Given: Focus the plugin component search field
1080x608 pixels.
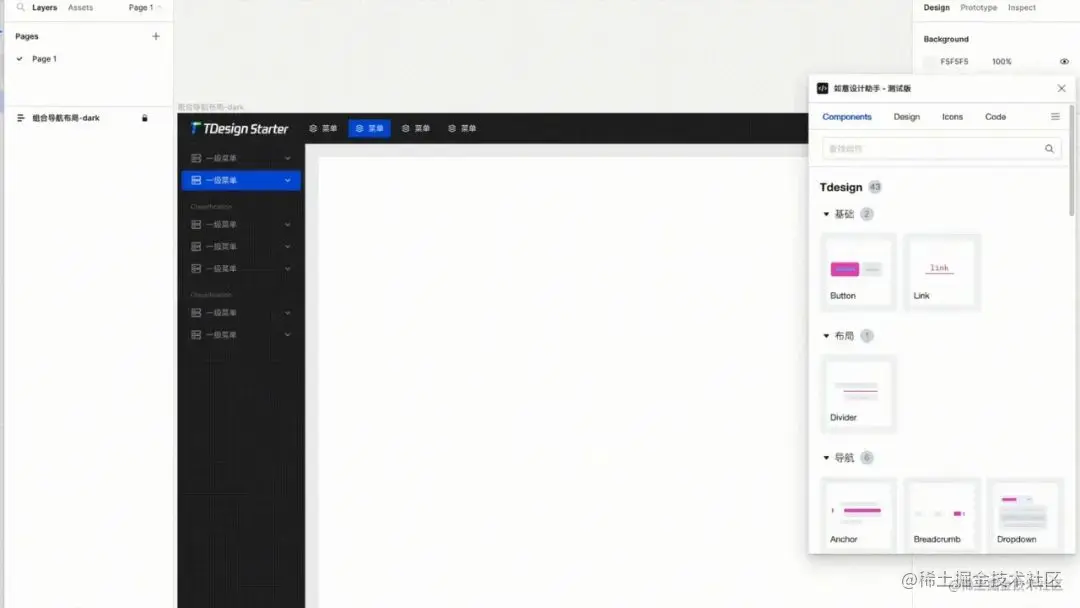Looking at the screenshot, I should point(941,149).
